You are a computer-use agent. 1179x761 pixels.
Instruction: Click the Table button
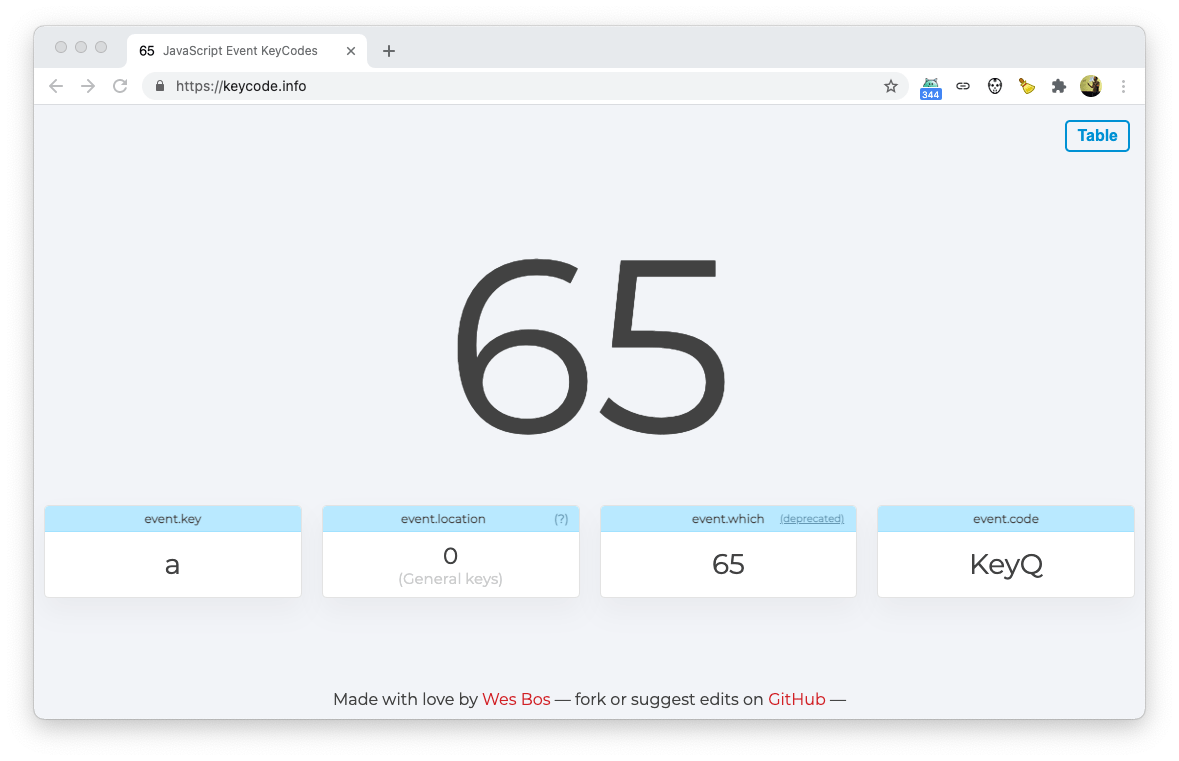point(1097,136)
